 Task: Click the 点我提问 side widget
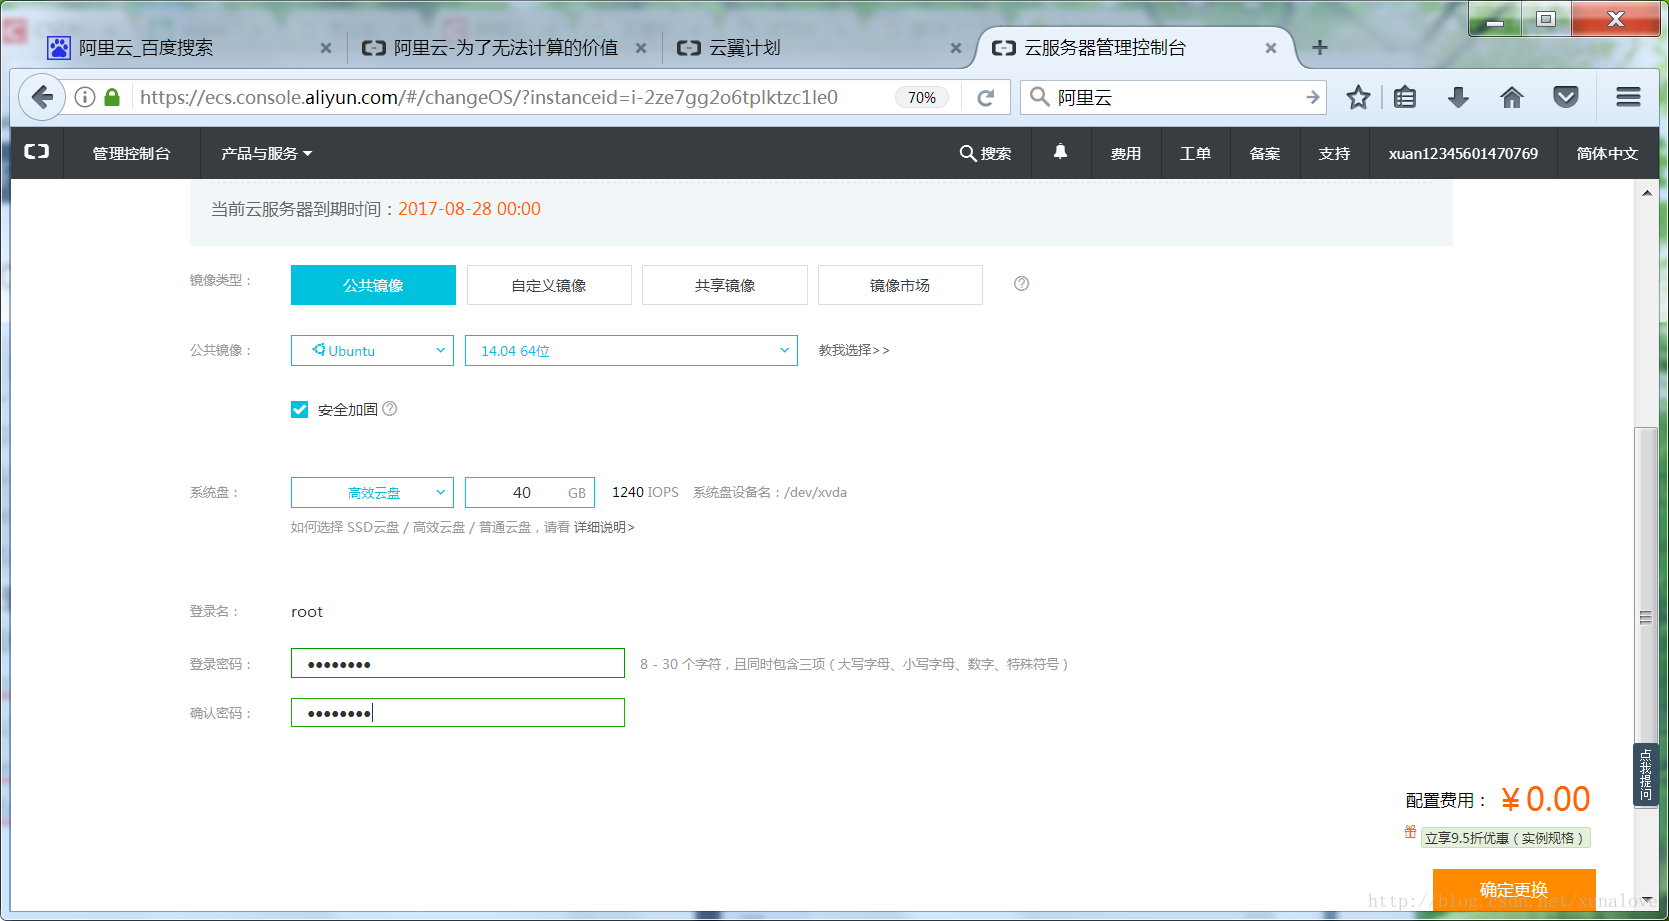[x=1645, y=774]
